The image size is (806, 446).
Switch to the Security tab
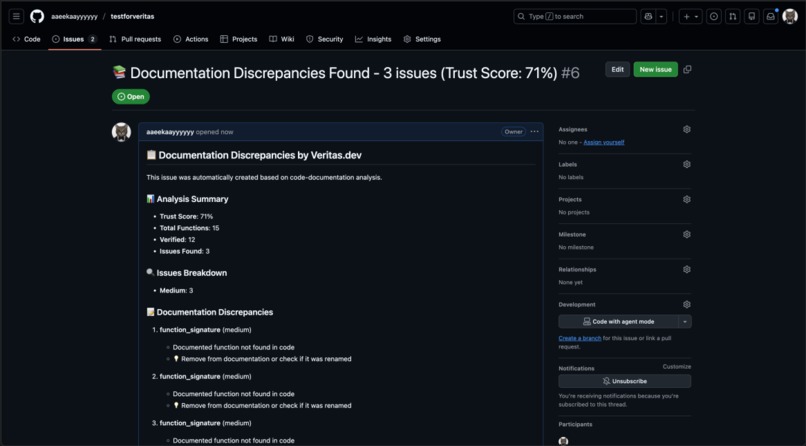click(324, 39)
